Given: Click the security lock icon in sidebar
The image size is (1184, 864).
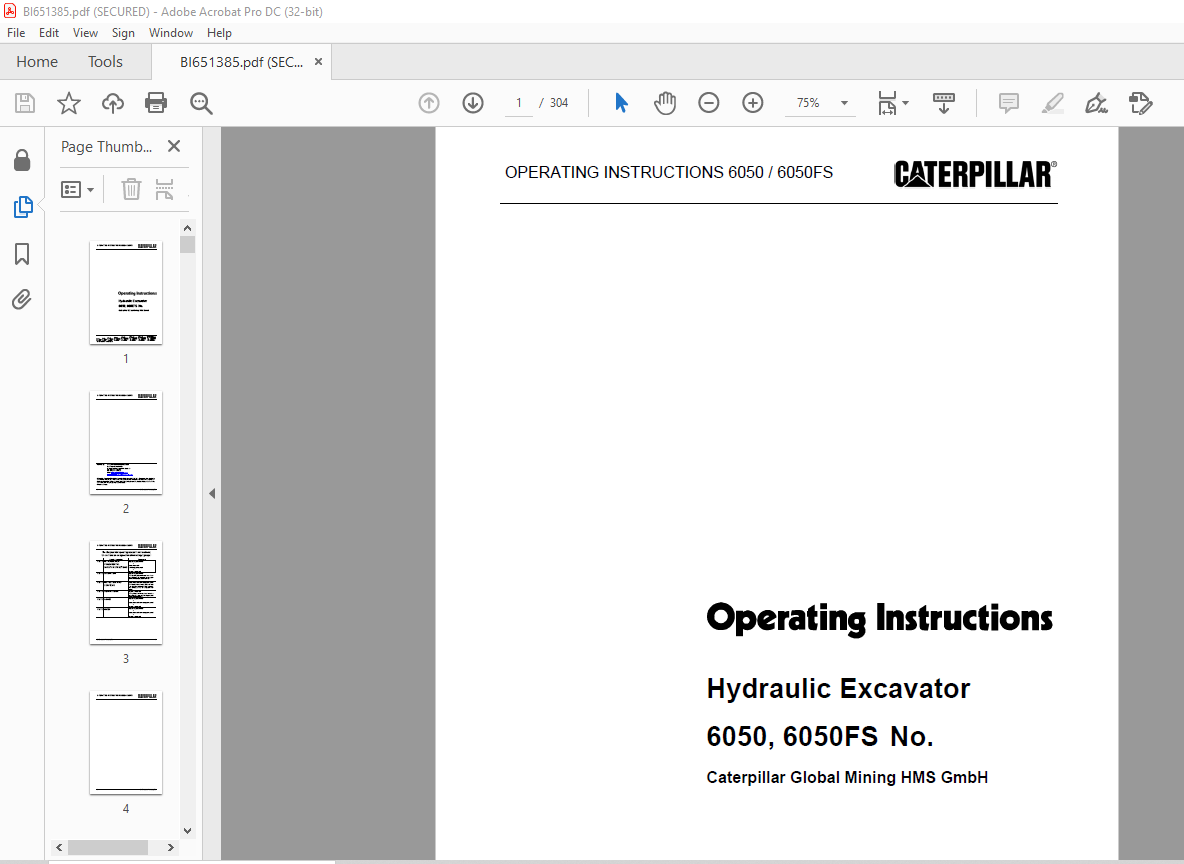Looking at the screenshot, I should pos(22,159).
